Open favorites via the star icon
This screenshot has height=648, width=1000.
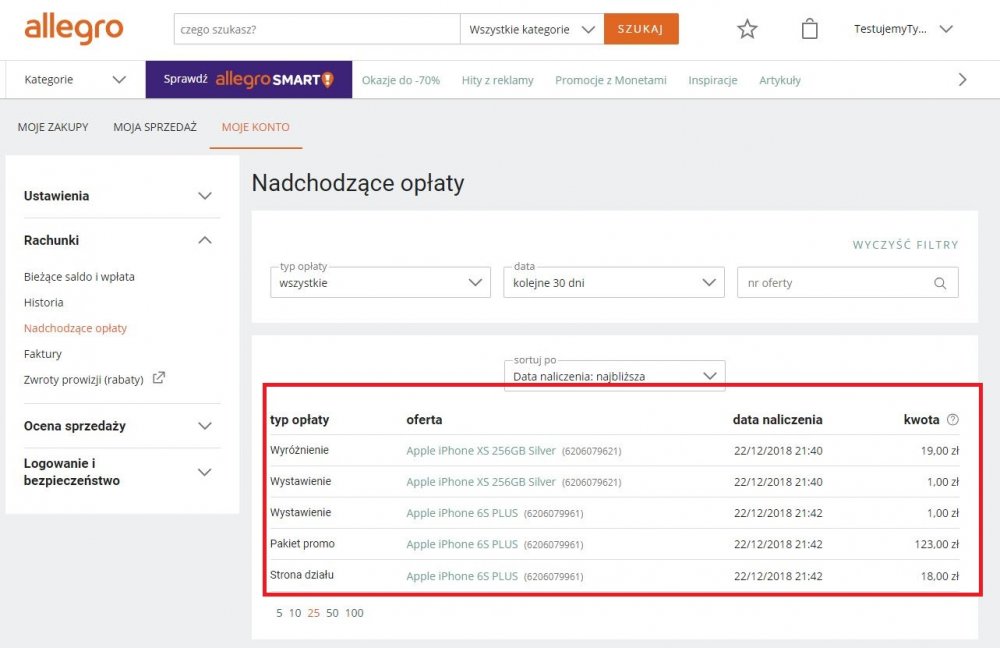(x=747, y=29)
